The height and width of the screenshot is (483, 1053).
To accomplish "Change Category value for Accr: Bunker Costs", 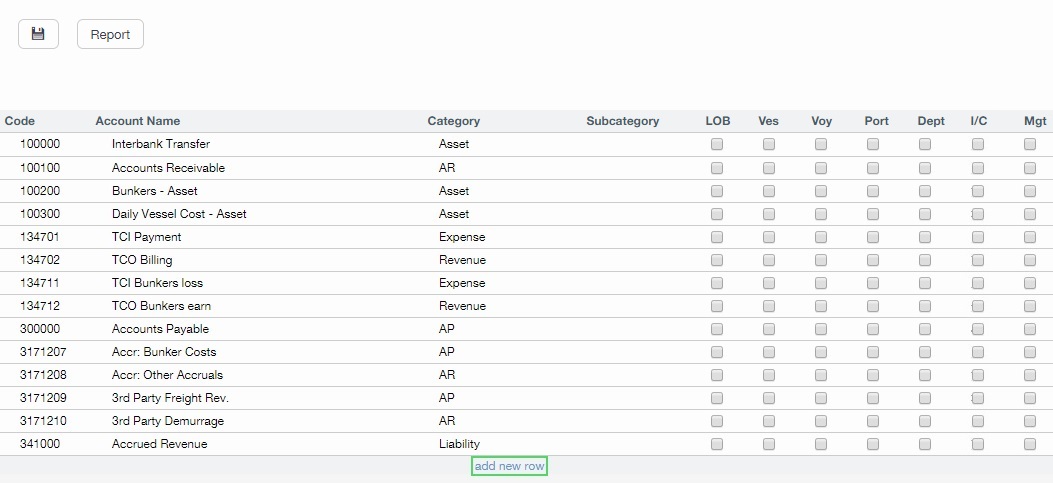I will pyautogui.click(x=447, y=352).
